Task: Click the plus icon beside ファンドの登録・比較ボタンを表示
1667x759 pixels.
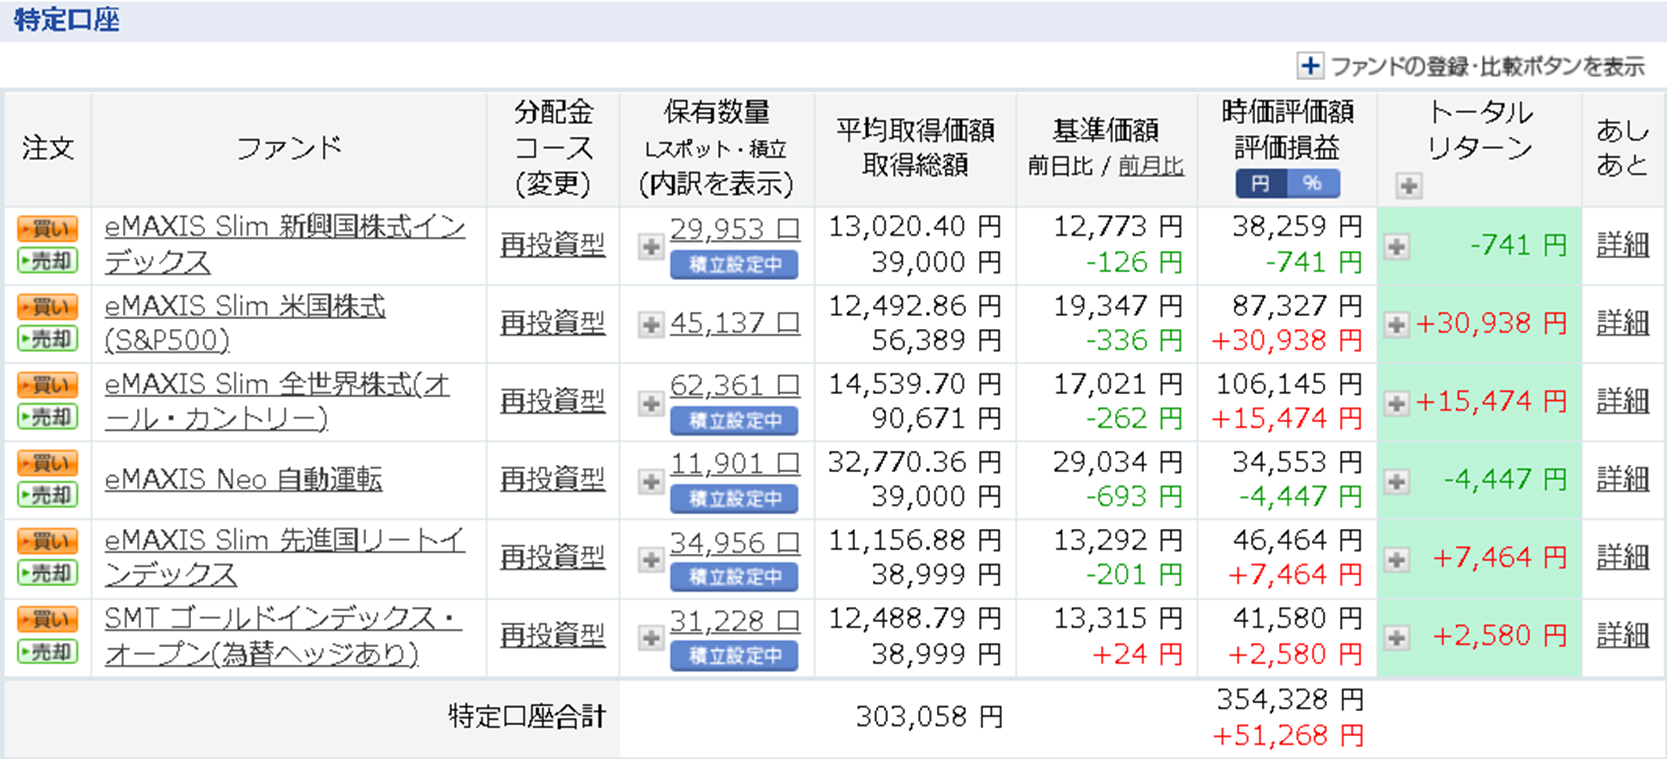Action: (x=1309, y=66)
